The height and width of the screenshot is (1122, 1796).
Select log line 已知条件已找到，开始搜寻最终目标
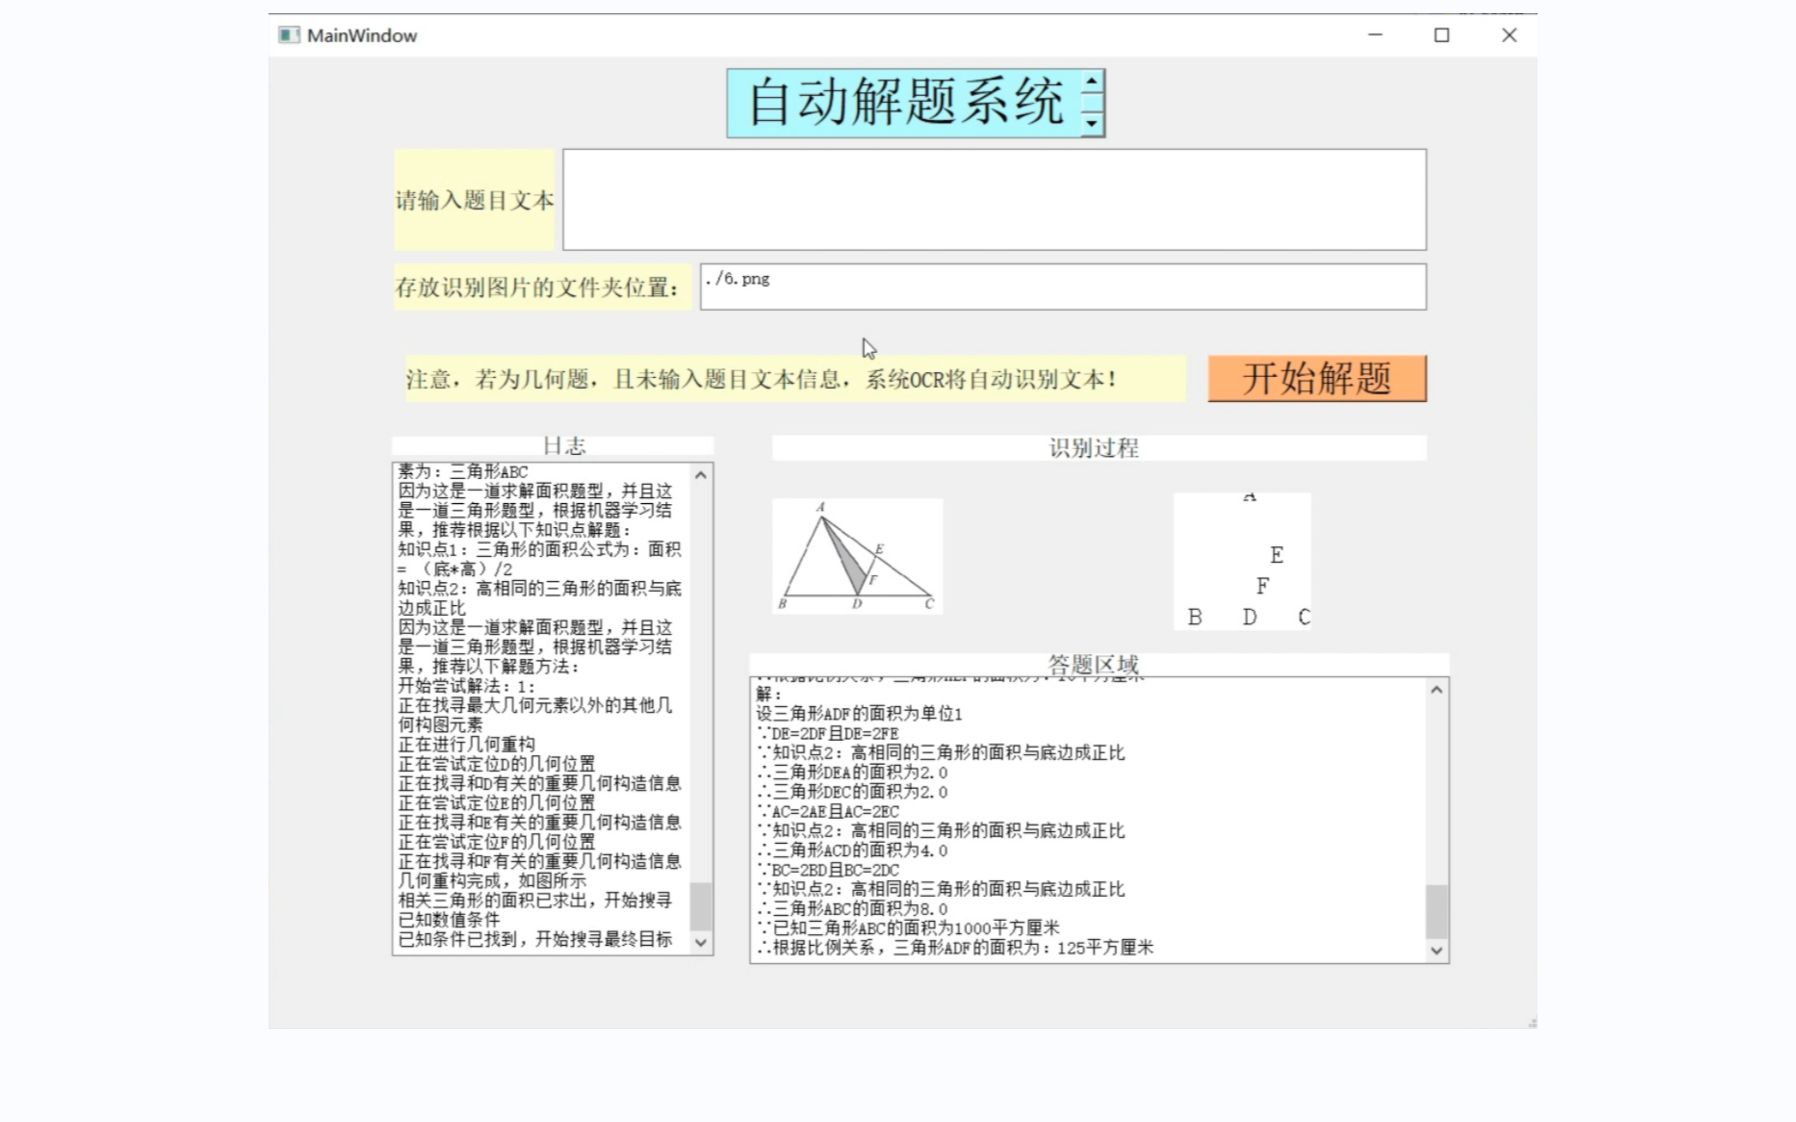point(535,939)
